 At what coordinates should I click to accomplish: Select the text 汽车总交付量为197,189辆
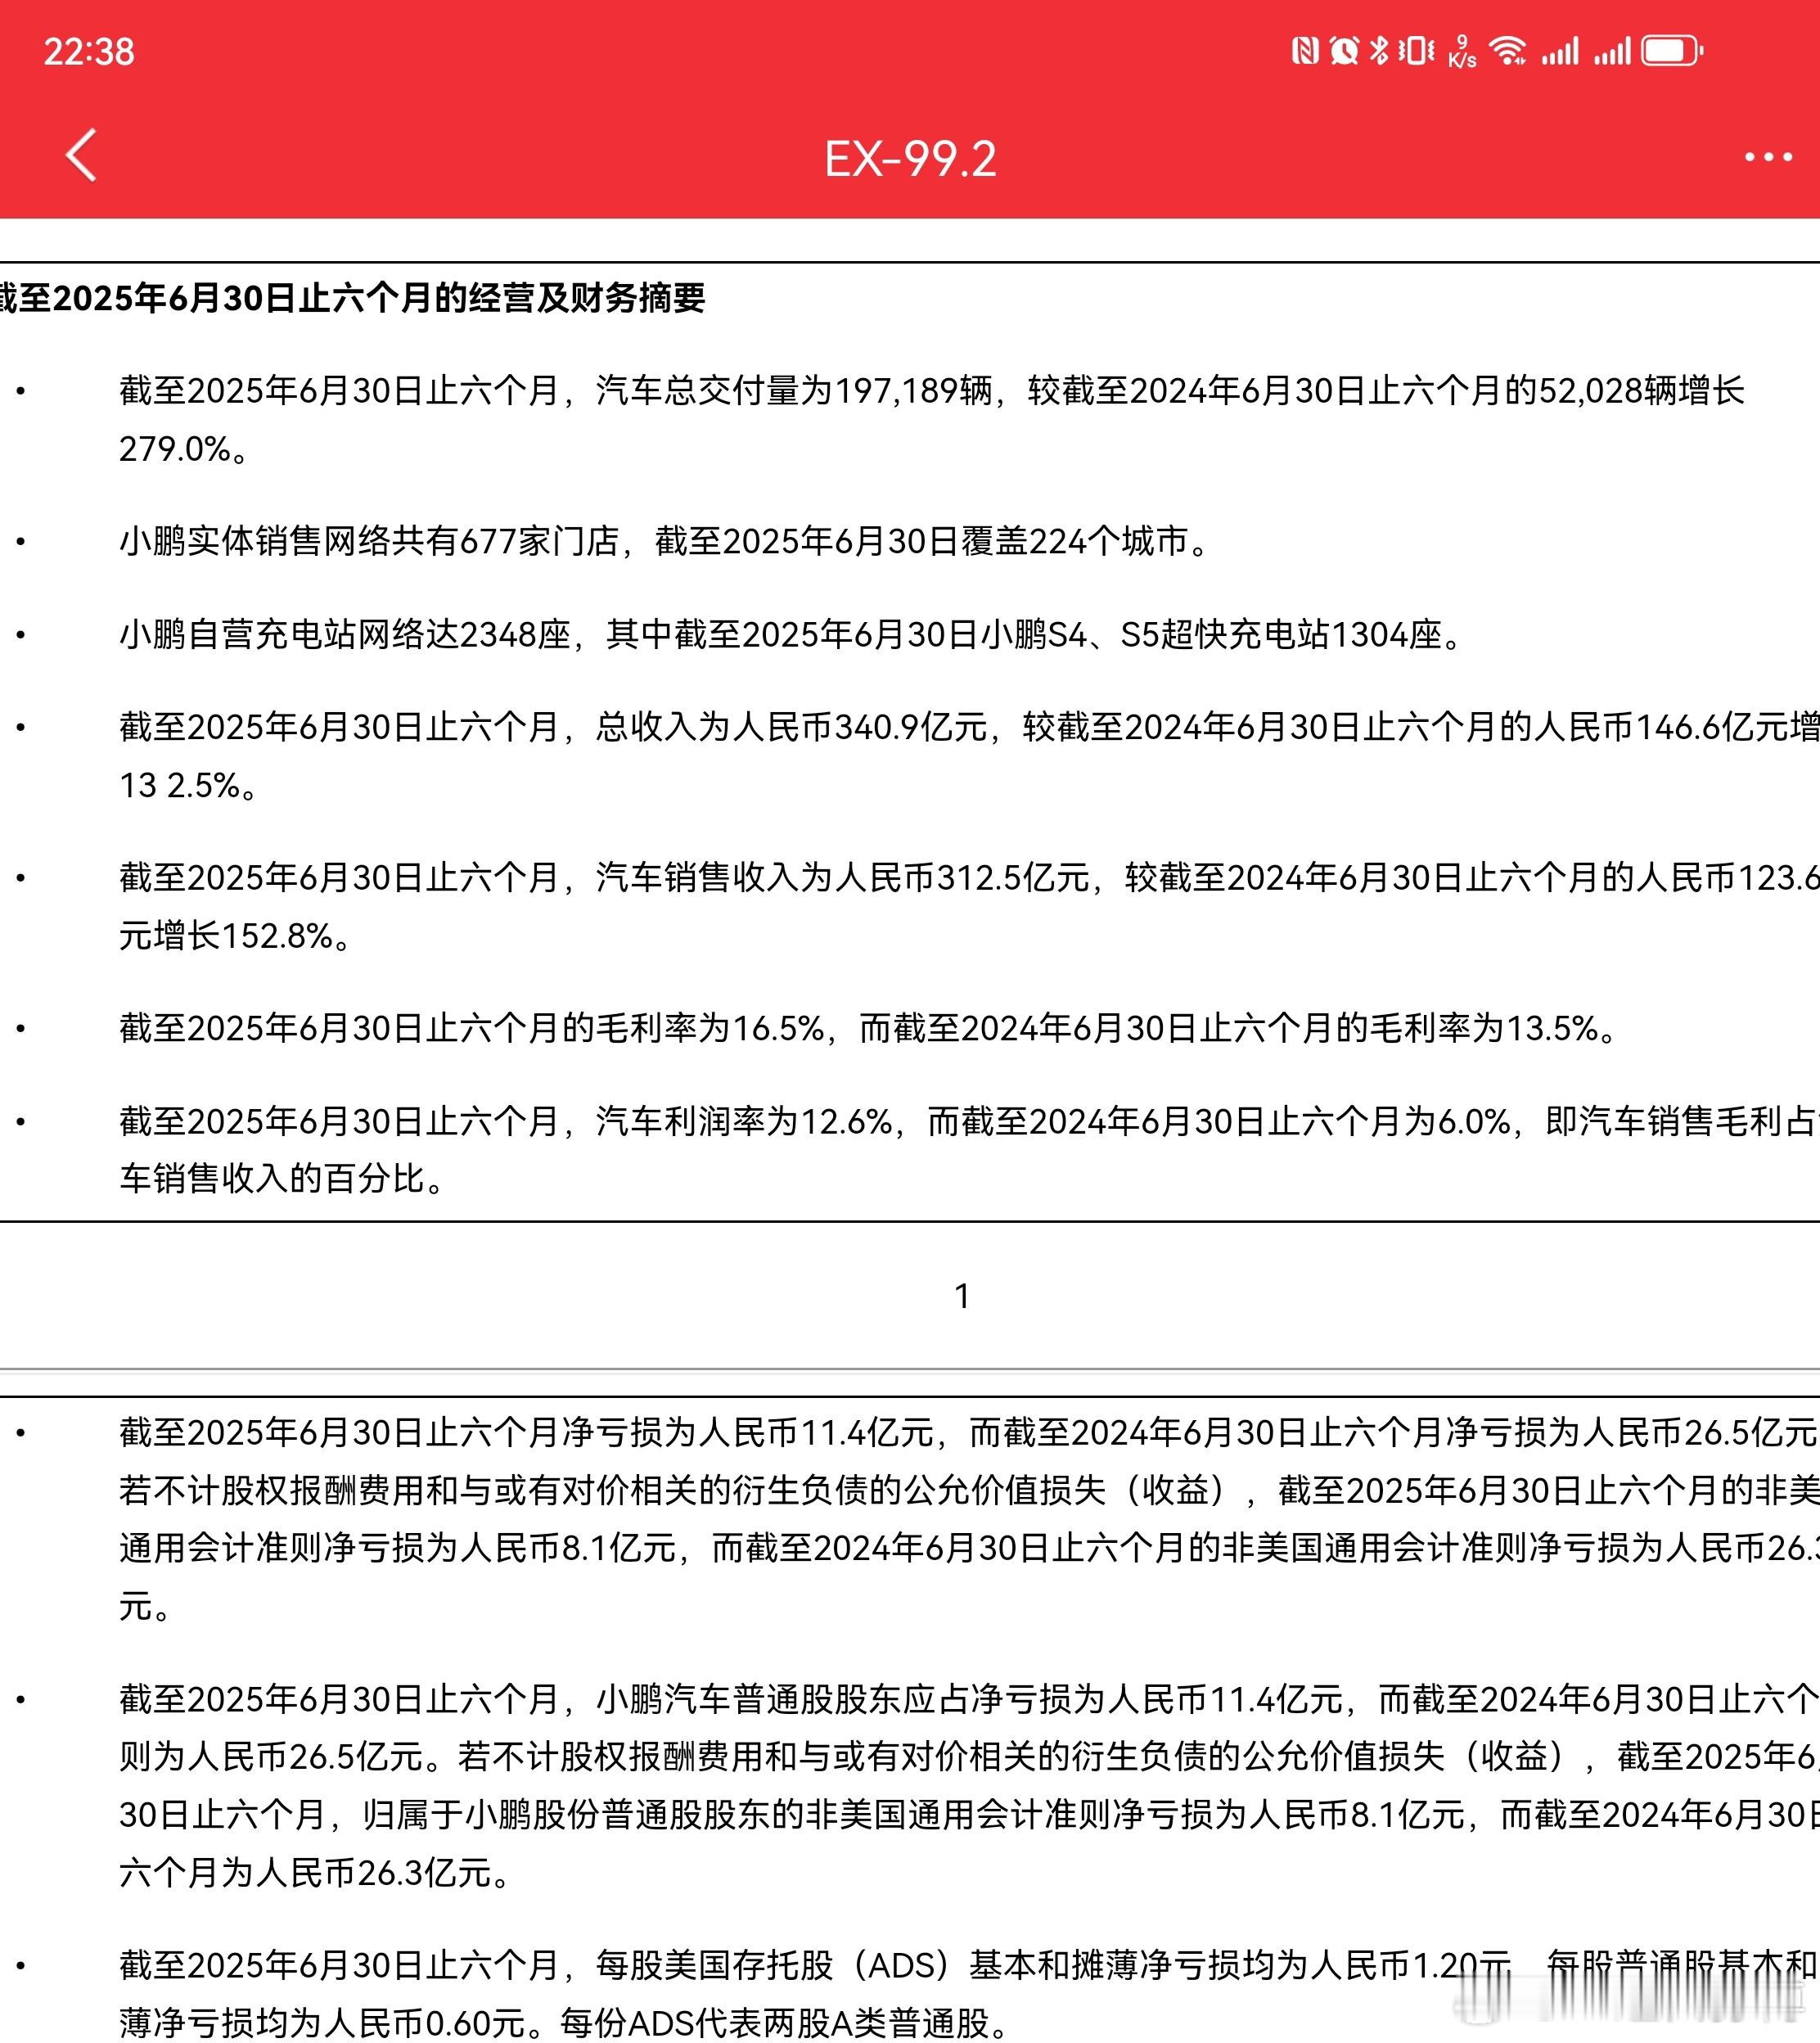pyautogui.click(x=794, y=391)
